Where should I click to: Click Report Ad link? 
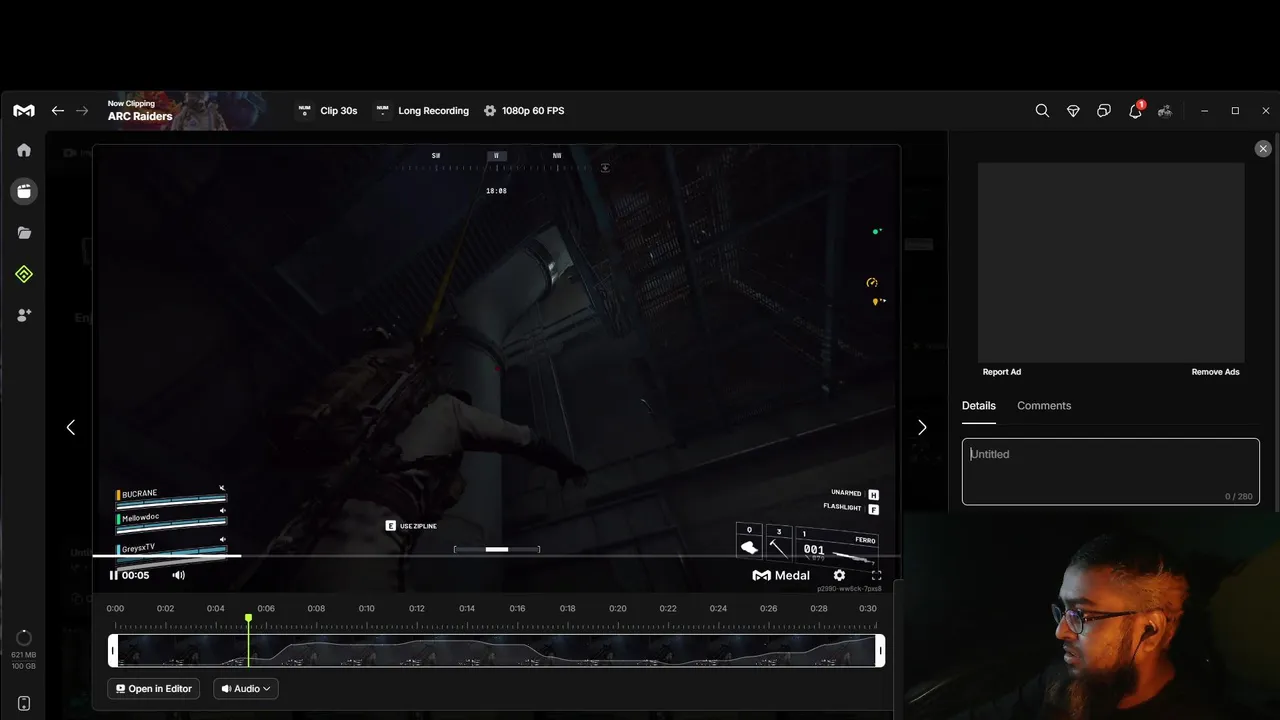(x=1002, y=372)
